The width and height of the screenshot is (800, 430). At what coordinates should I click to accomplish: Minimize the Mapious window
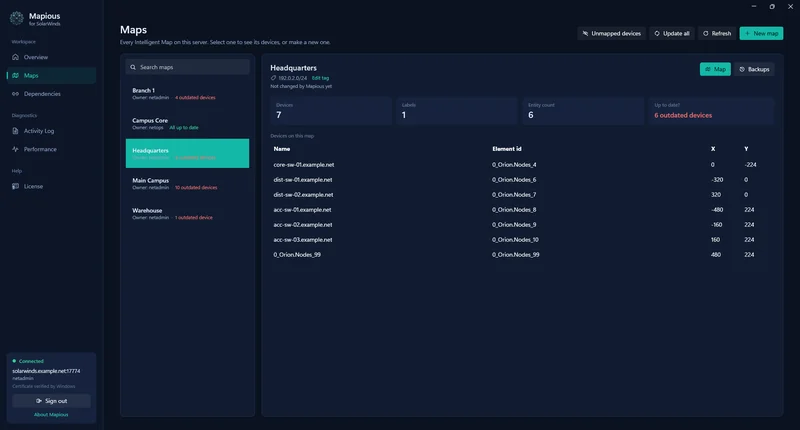coord(754,7)
